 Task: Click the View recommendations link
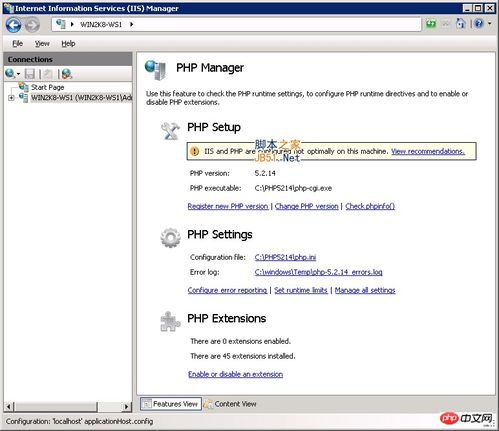428,152
